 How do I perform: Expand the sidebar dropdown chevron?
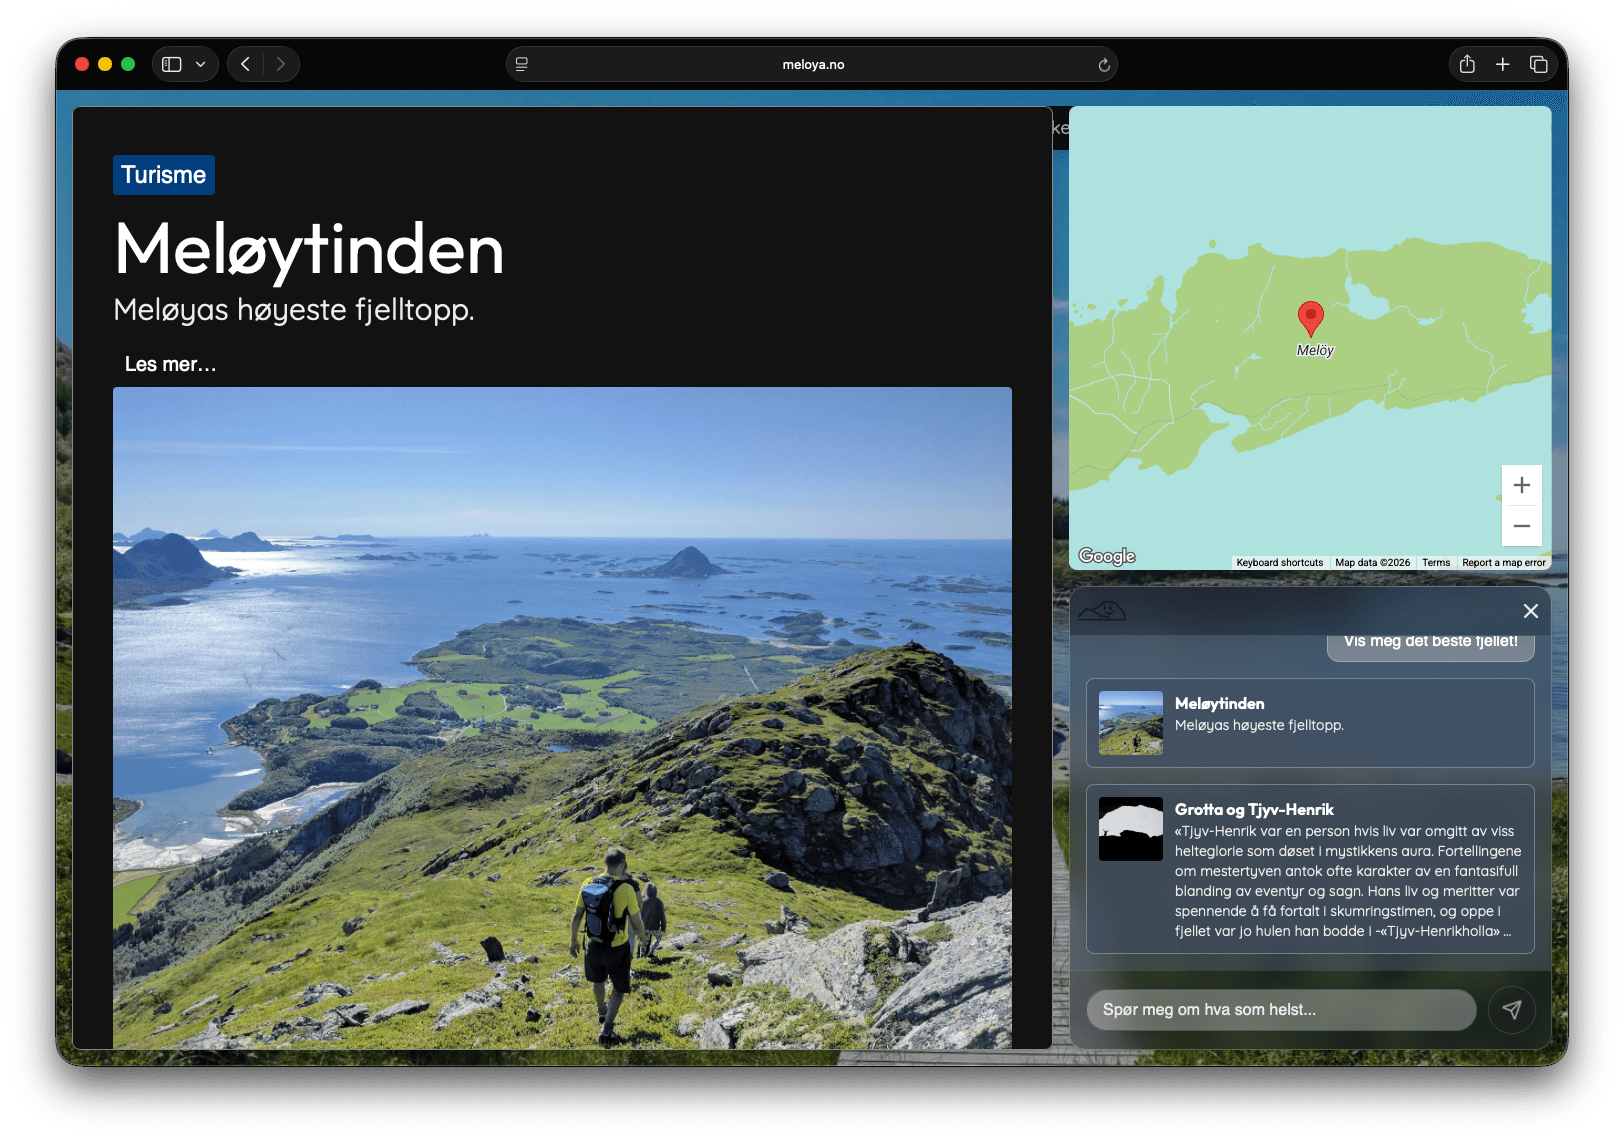pyautogui.click(x=201, y=64)
